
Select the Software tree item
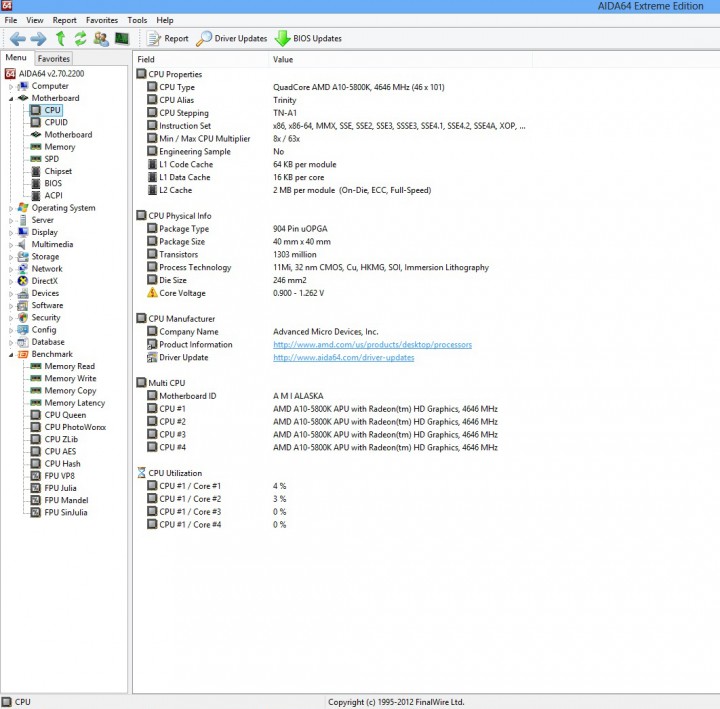pyautogui.click(x=40, y=305)
